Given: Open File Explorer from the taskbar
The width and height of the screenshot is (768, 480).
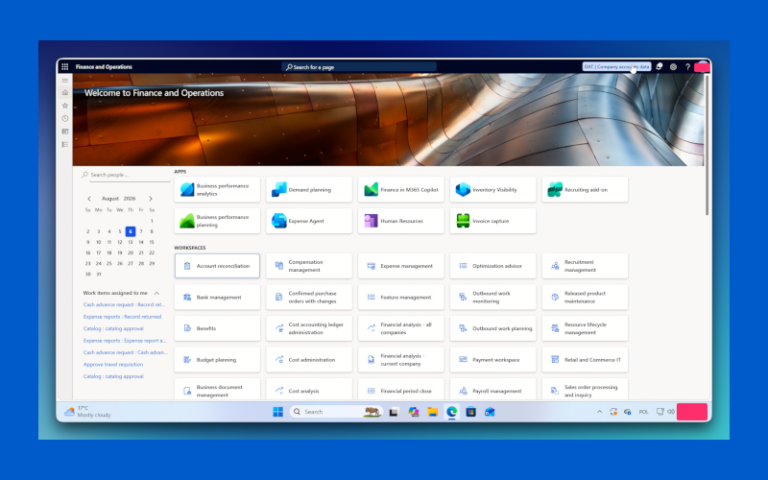Looking at the screenshot, I should coord(432,412).
